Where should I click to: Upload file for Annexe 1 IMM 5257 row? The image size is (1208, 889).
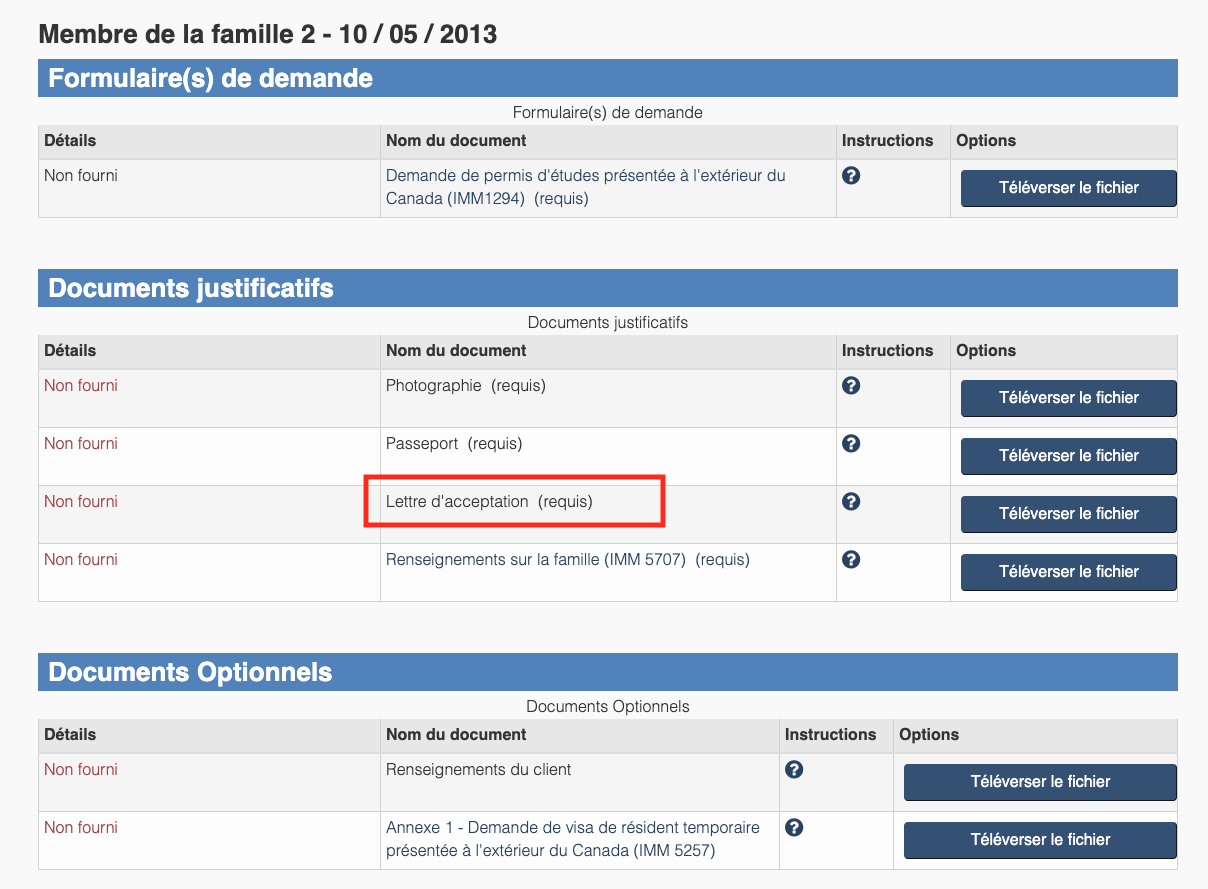click(x=1040, y=840)
